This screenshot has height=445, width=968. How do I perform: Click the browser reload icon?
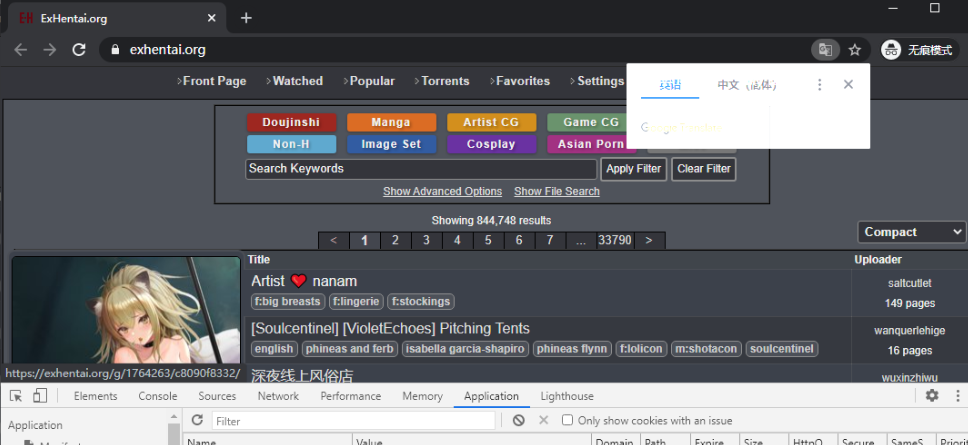coord(78,50)
